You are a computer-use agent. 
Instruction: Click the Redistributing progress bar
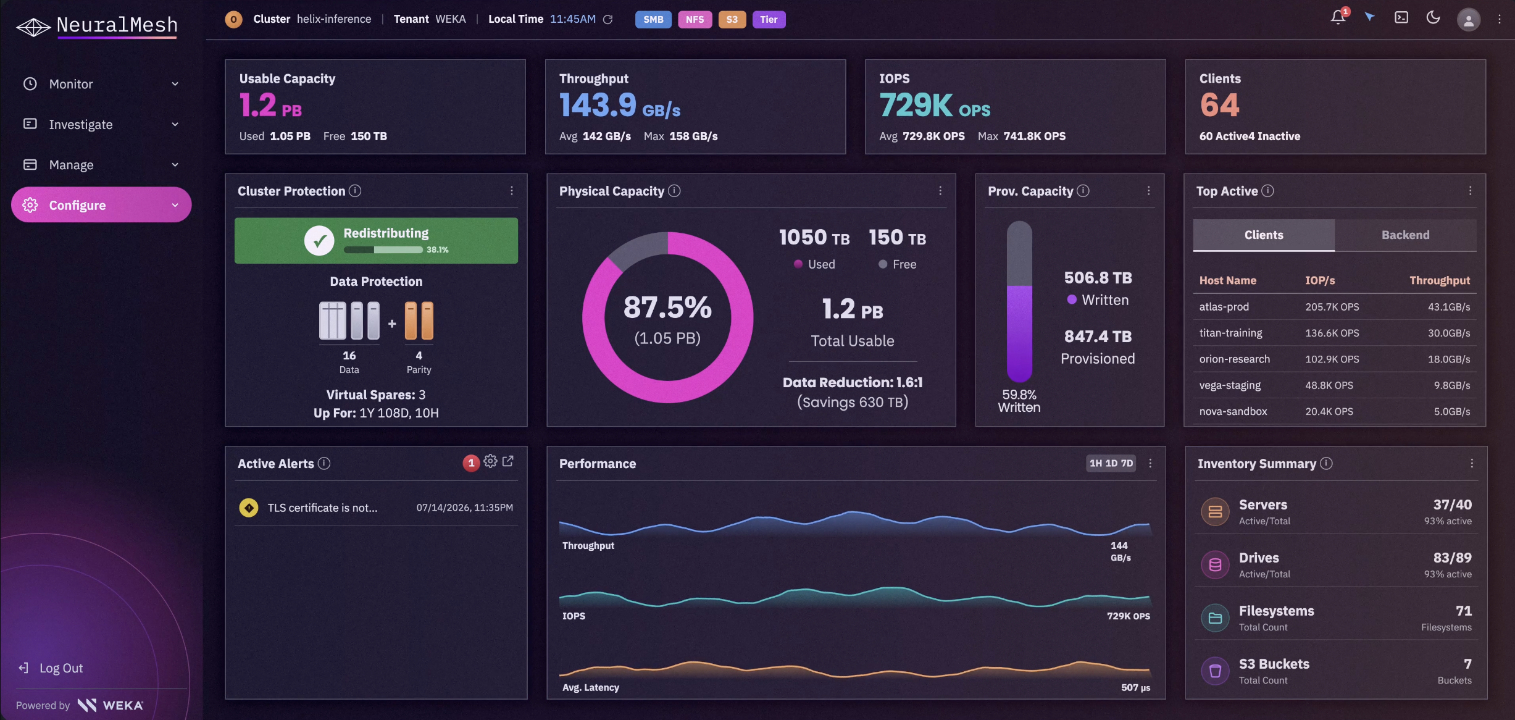[383, 249]
